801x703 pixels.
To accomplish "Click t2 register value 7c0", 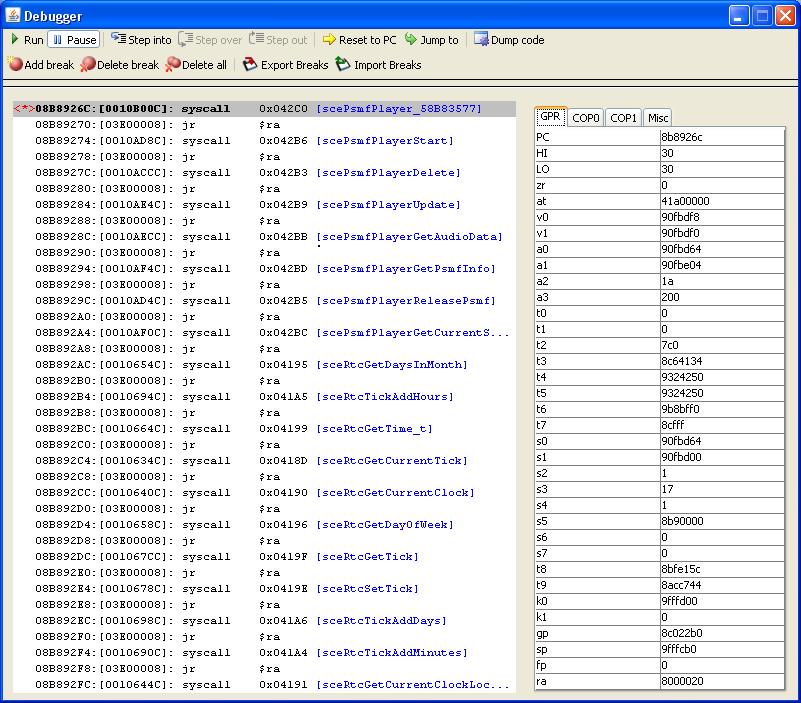I will pyautogui.click(x=722, y=345).
